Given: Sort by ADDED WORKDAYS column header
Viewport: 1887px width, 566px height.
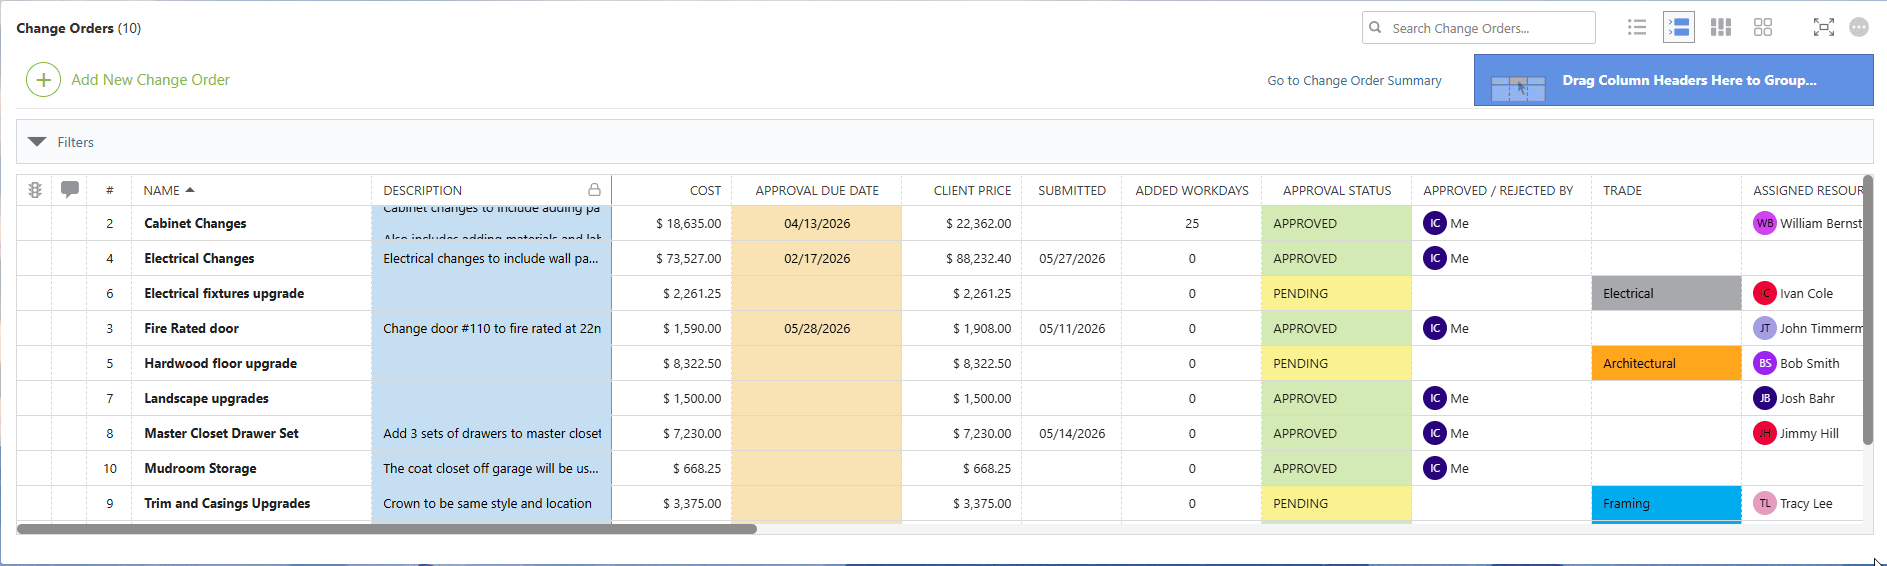Looking at the screenshot, I should click(x=1192, y=190).
